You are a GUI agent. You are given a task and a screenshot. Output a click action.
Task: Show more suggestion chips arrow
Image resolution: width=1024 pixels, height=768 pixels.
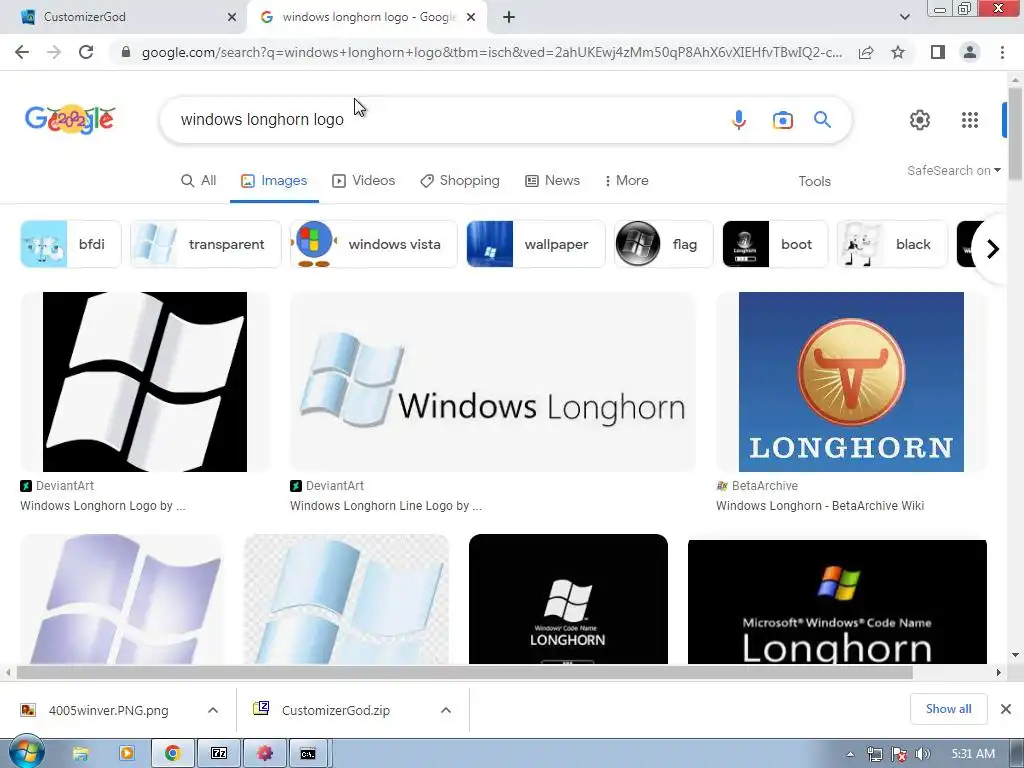993,249
